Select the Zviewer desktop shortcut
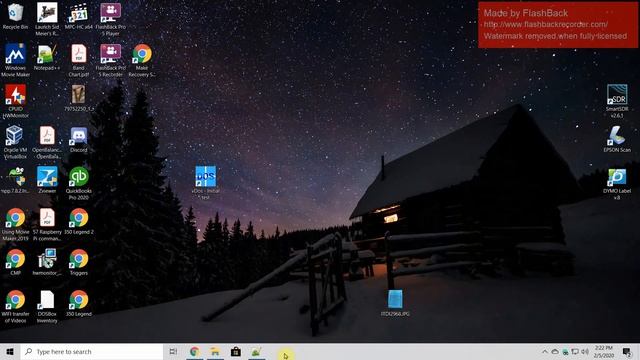Viewport: 640px width, 360px height. (x=47, y=180)
